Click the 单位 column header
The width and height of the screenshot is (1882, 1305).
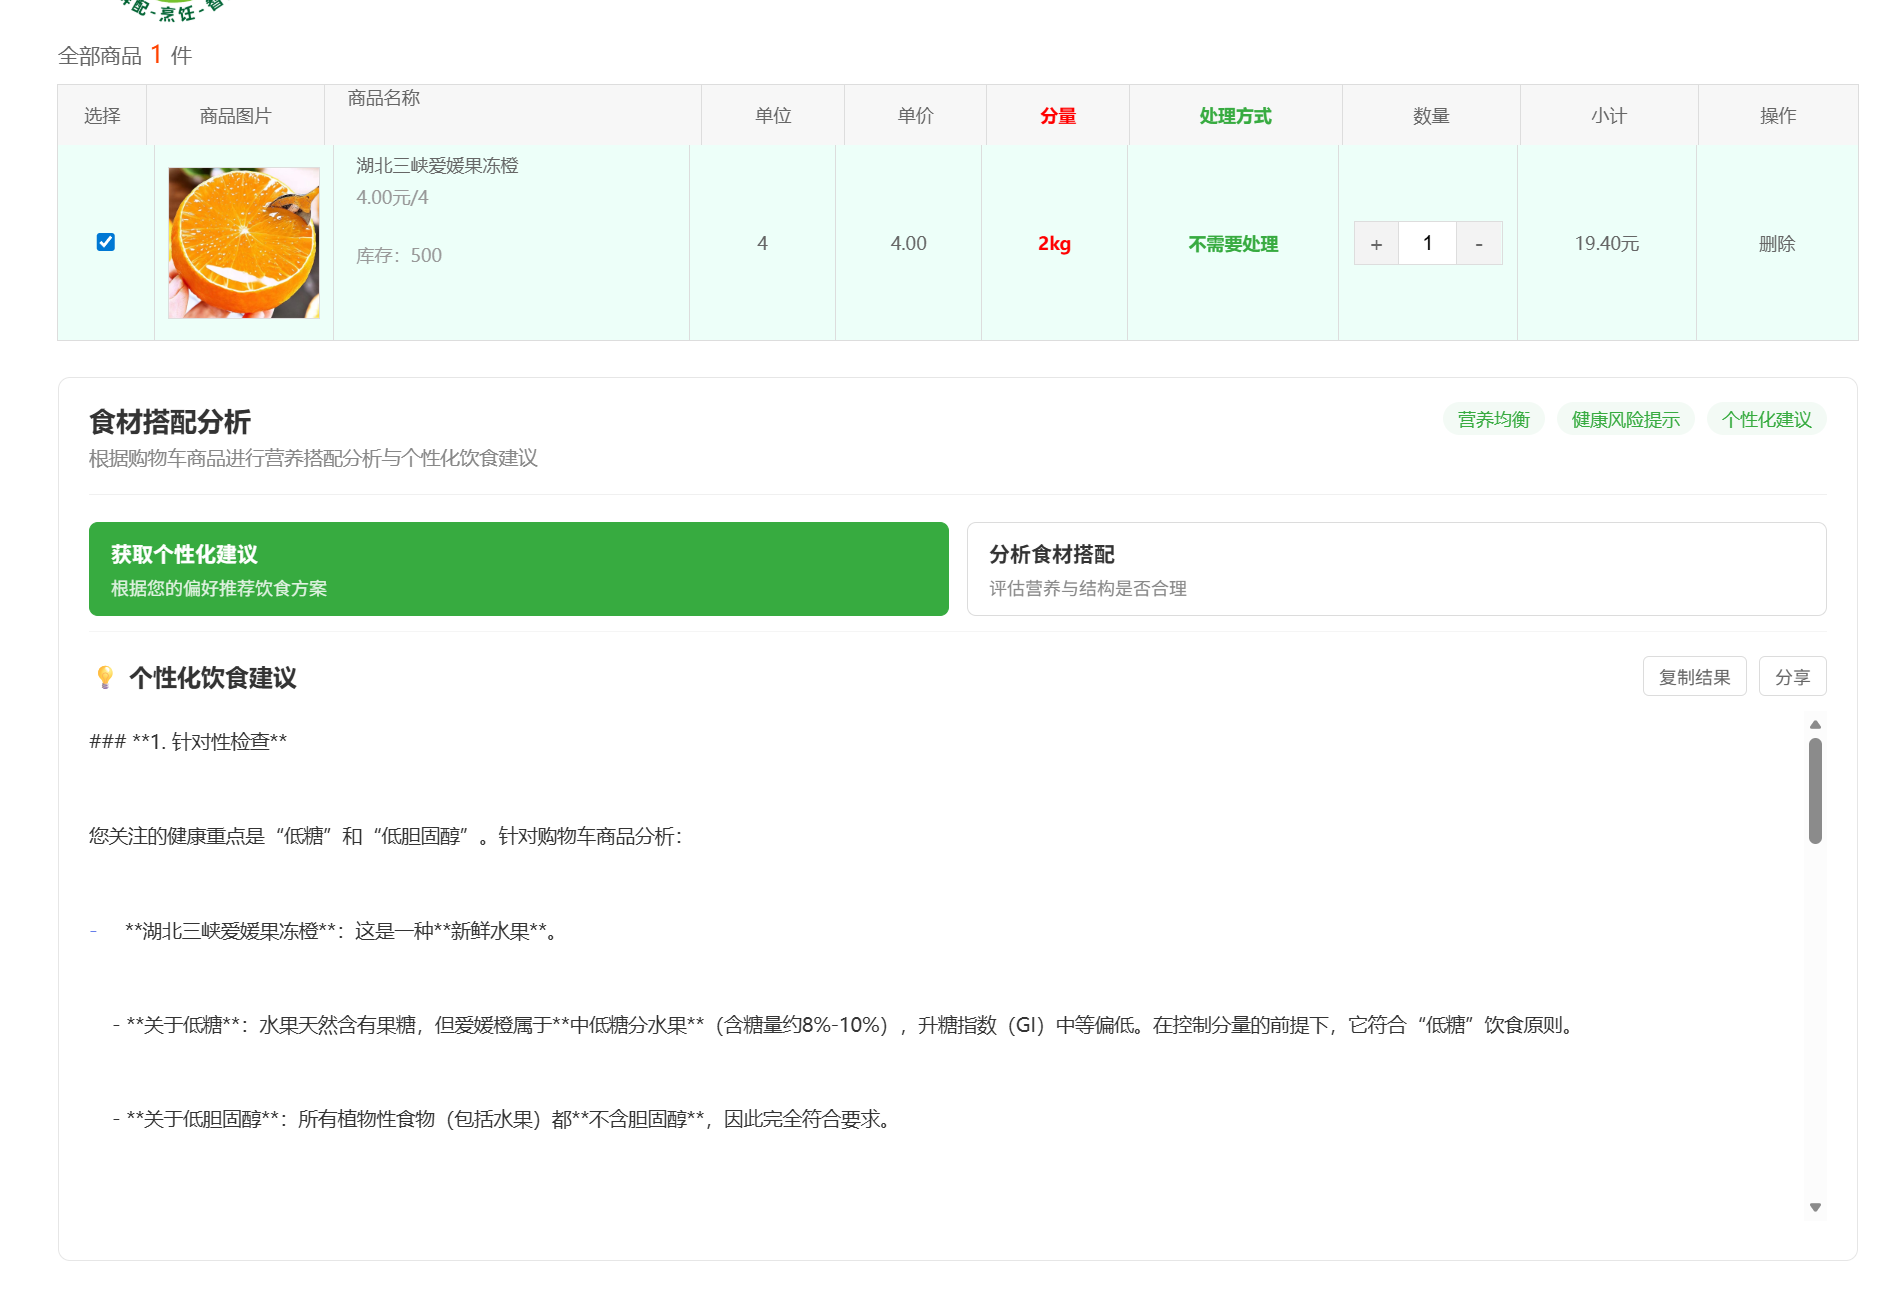[x=772, y=114]
